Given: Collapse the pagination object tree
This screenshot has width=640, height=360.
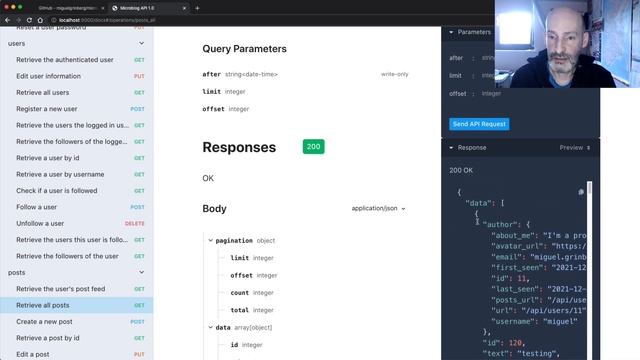Looking at the screenshot, I should pyautogui.click(x=211, y=240).
